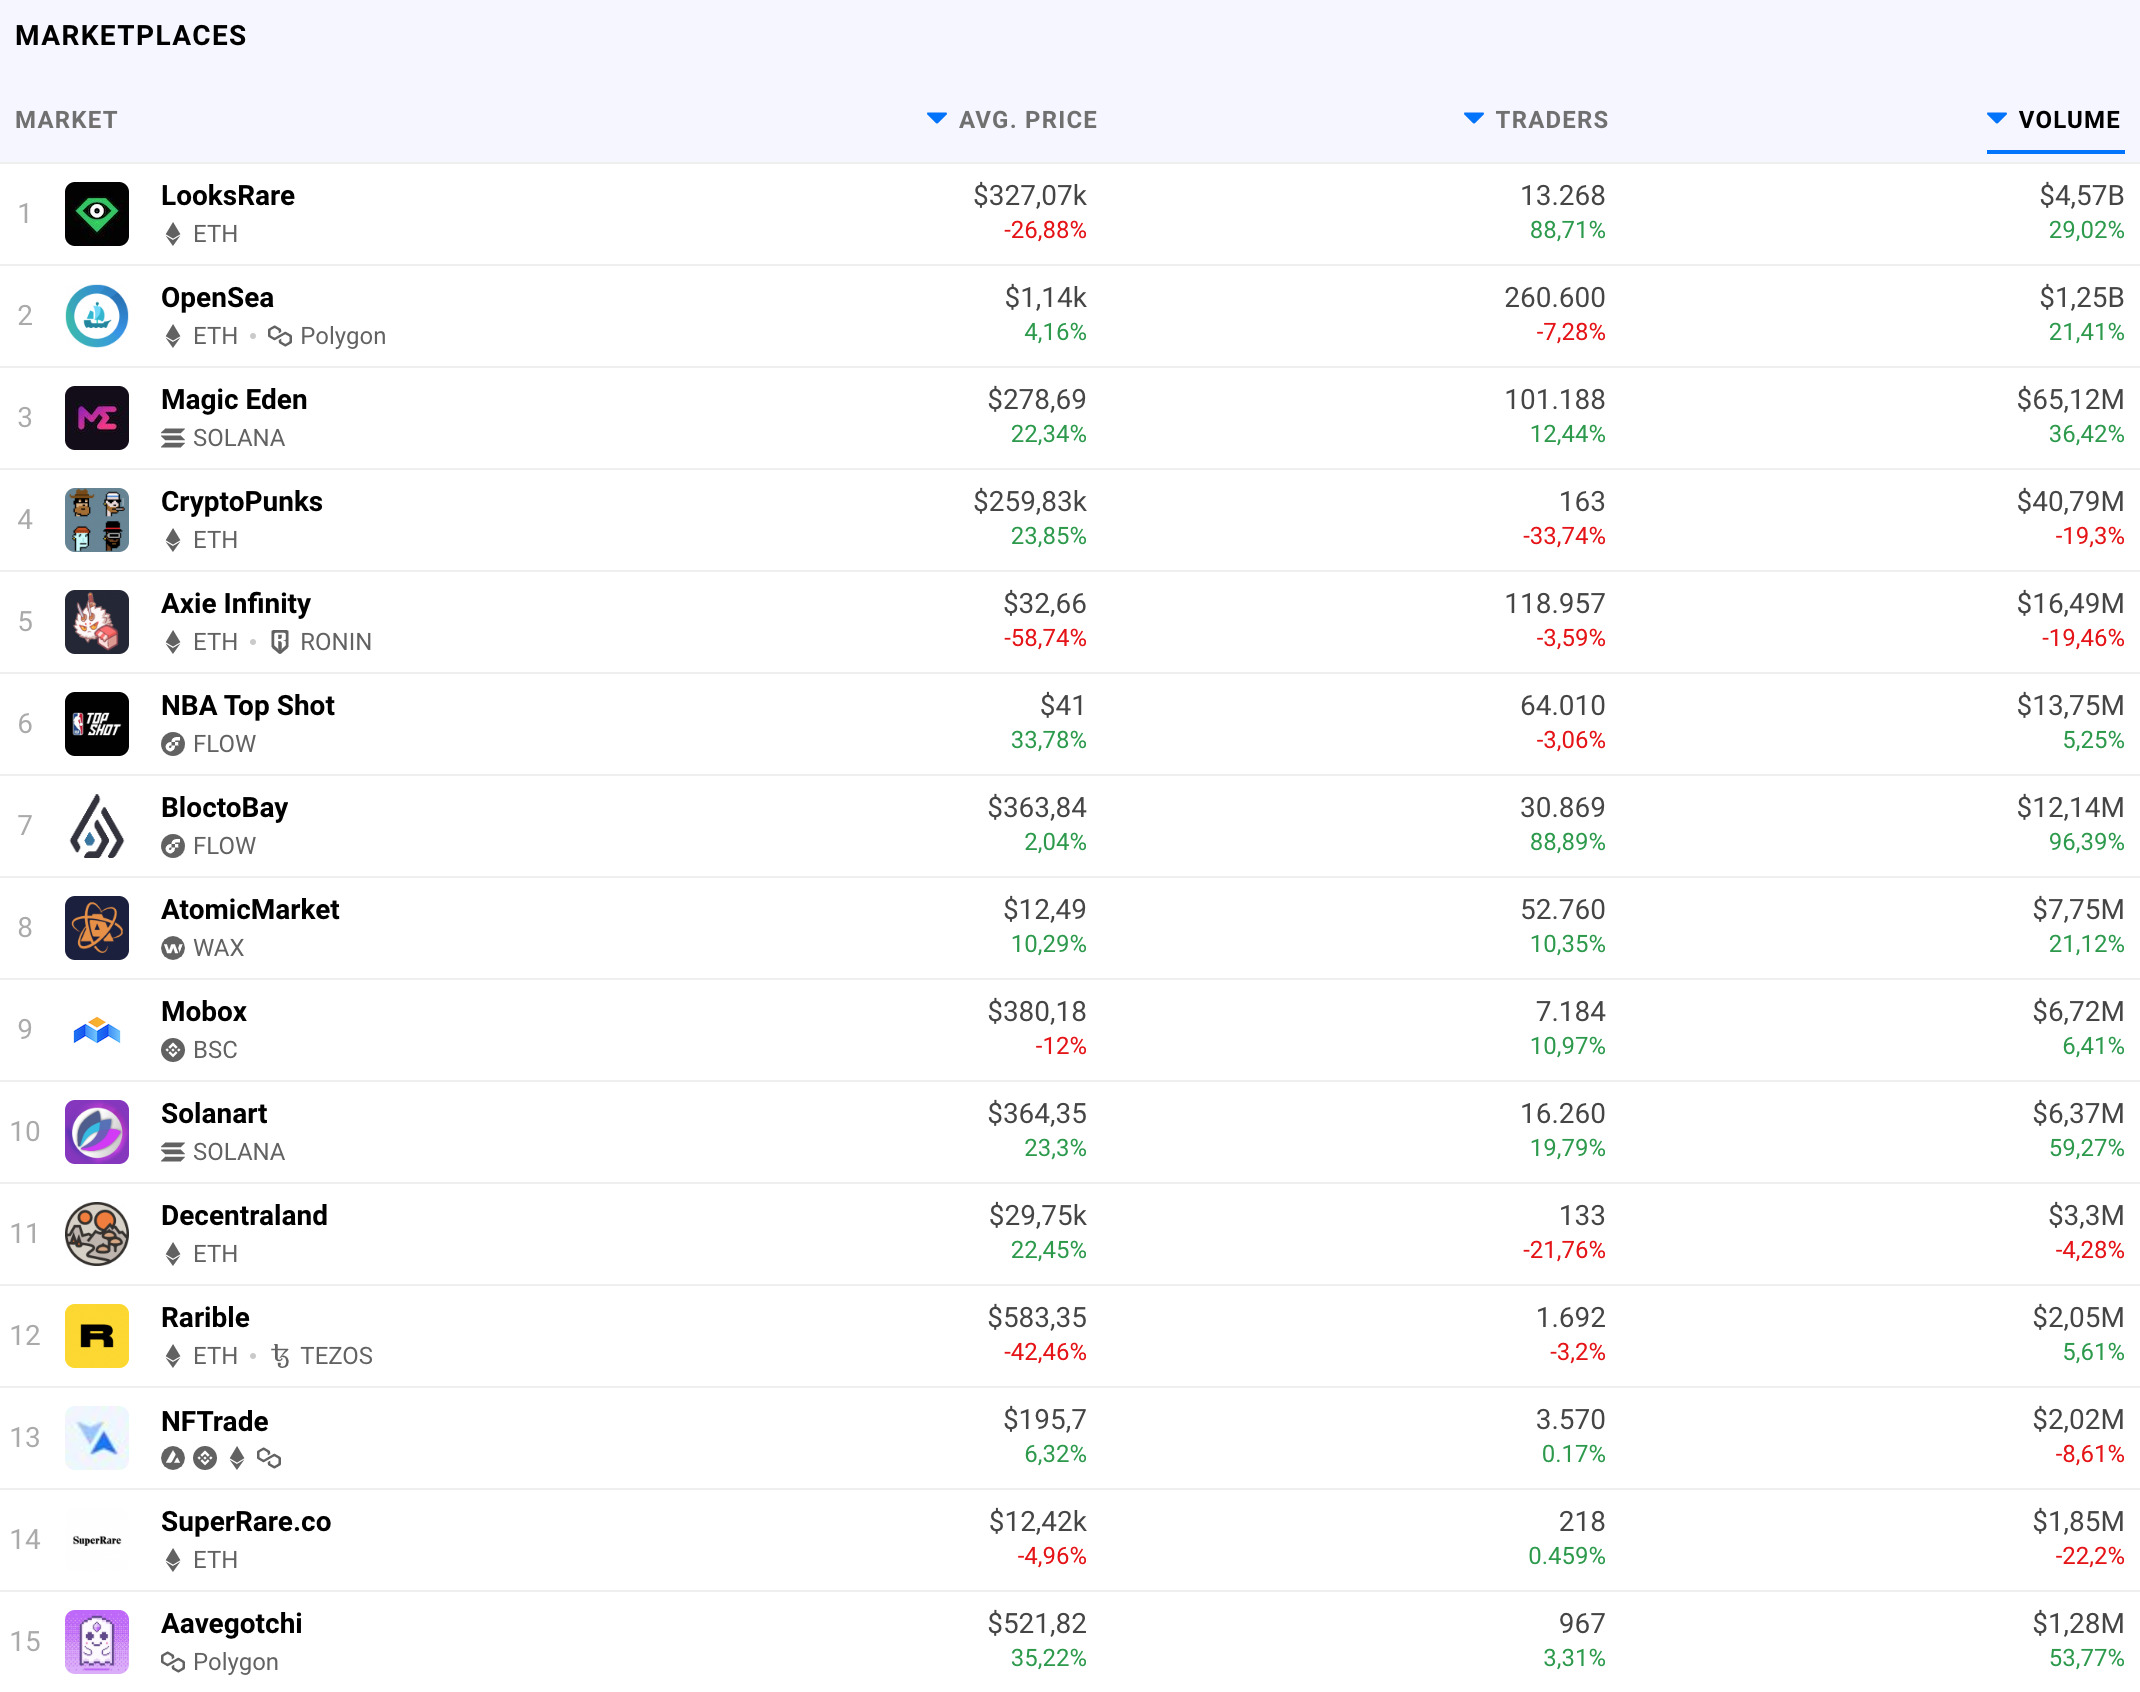Select the VOLUME column header label
Screen dimensions: 2140x1692
tap(2069, 120)
